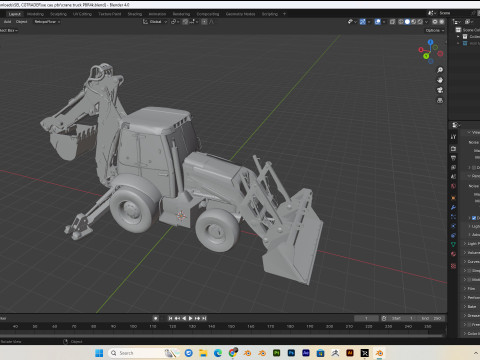Open the Add menu in viewport header
The height and width of the screenshot is (360, 480).
(x=7, y=22)
